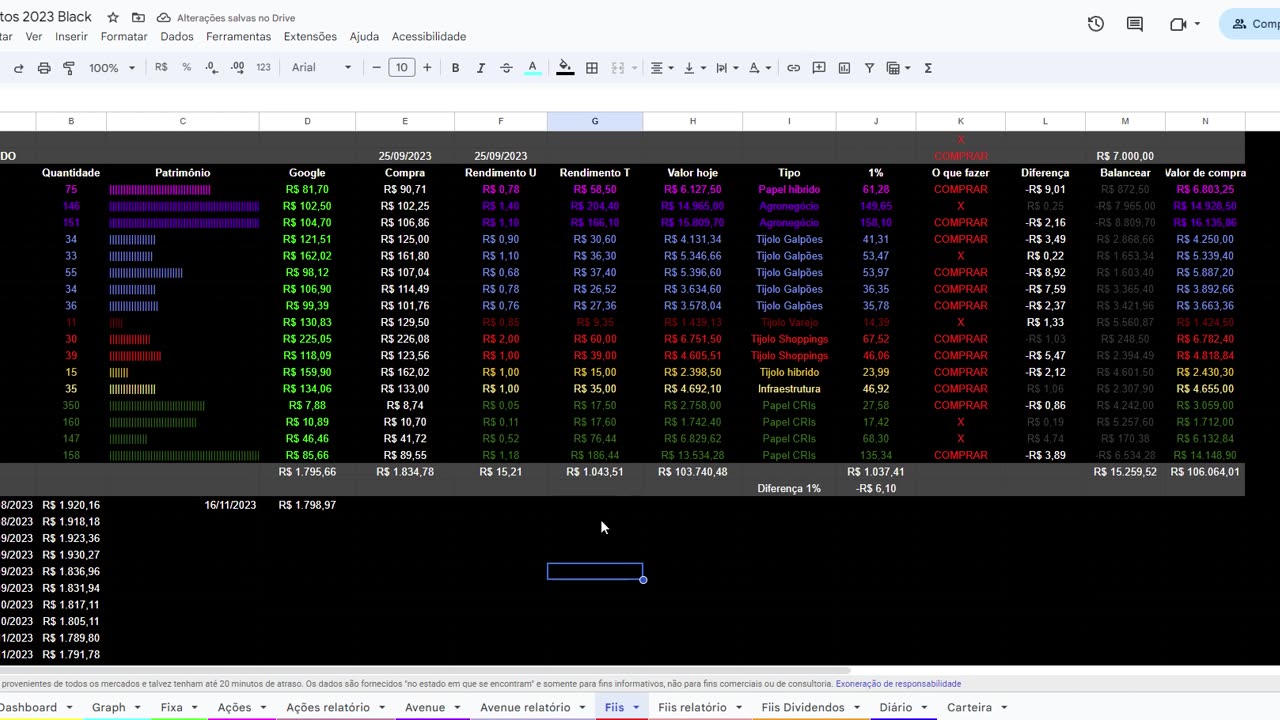
Task: Open the zoom 100% dropdown
Action: 111,68
